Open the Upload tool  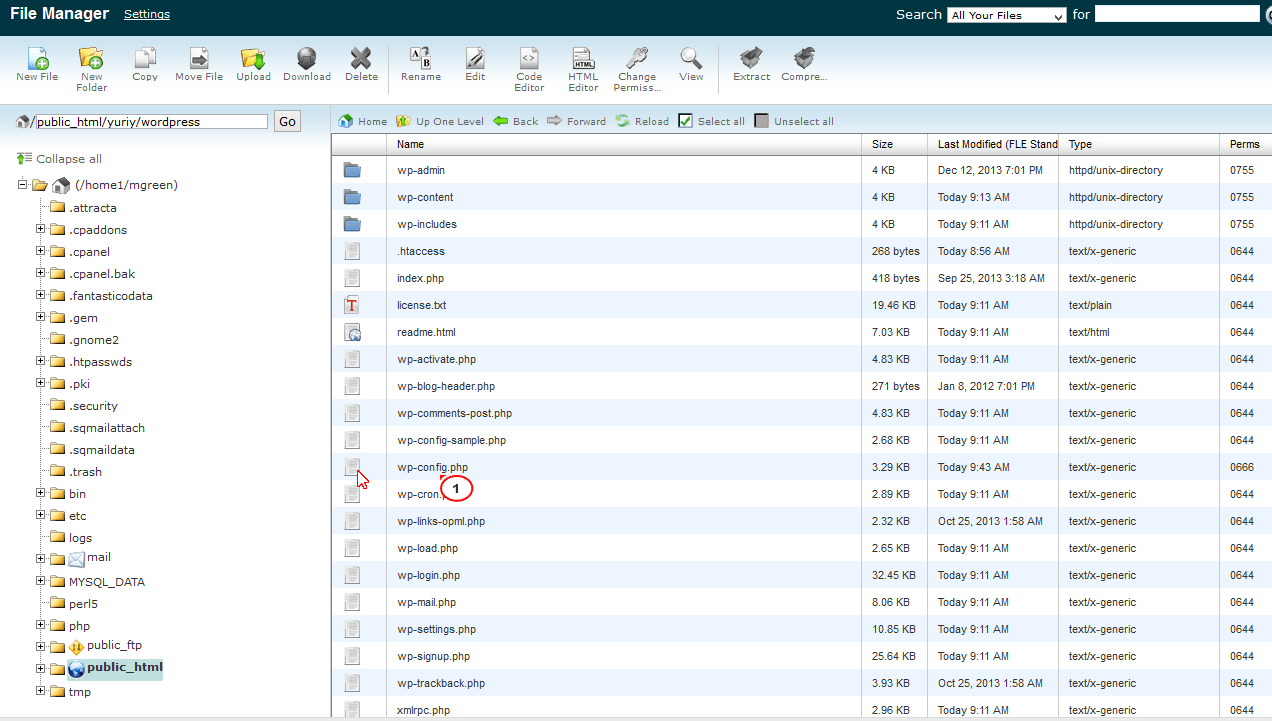coord(253,62)
